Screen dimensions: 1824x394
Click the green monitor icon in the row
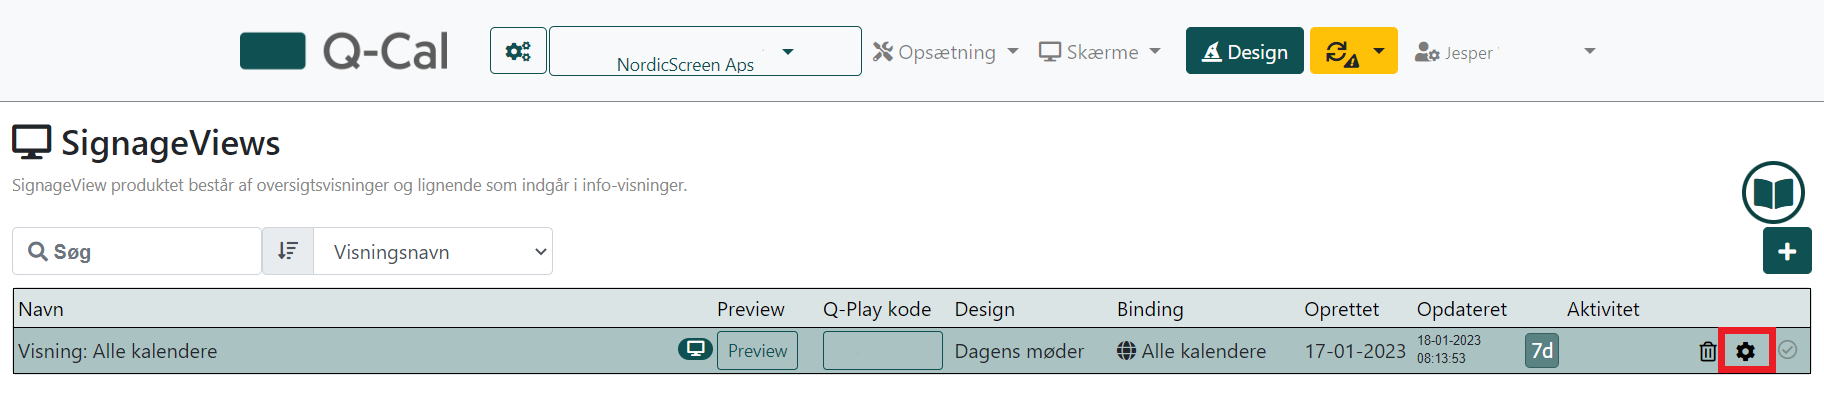[695, 349]
